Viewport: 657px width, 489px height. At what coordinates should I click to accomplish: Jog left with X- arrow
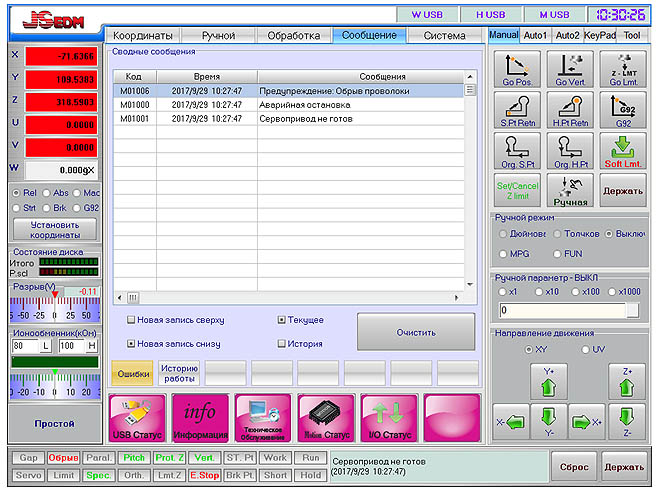click(x=511, y=422)
